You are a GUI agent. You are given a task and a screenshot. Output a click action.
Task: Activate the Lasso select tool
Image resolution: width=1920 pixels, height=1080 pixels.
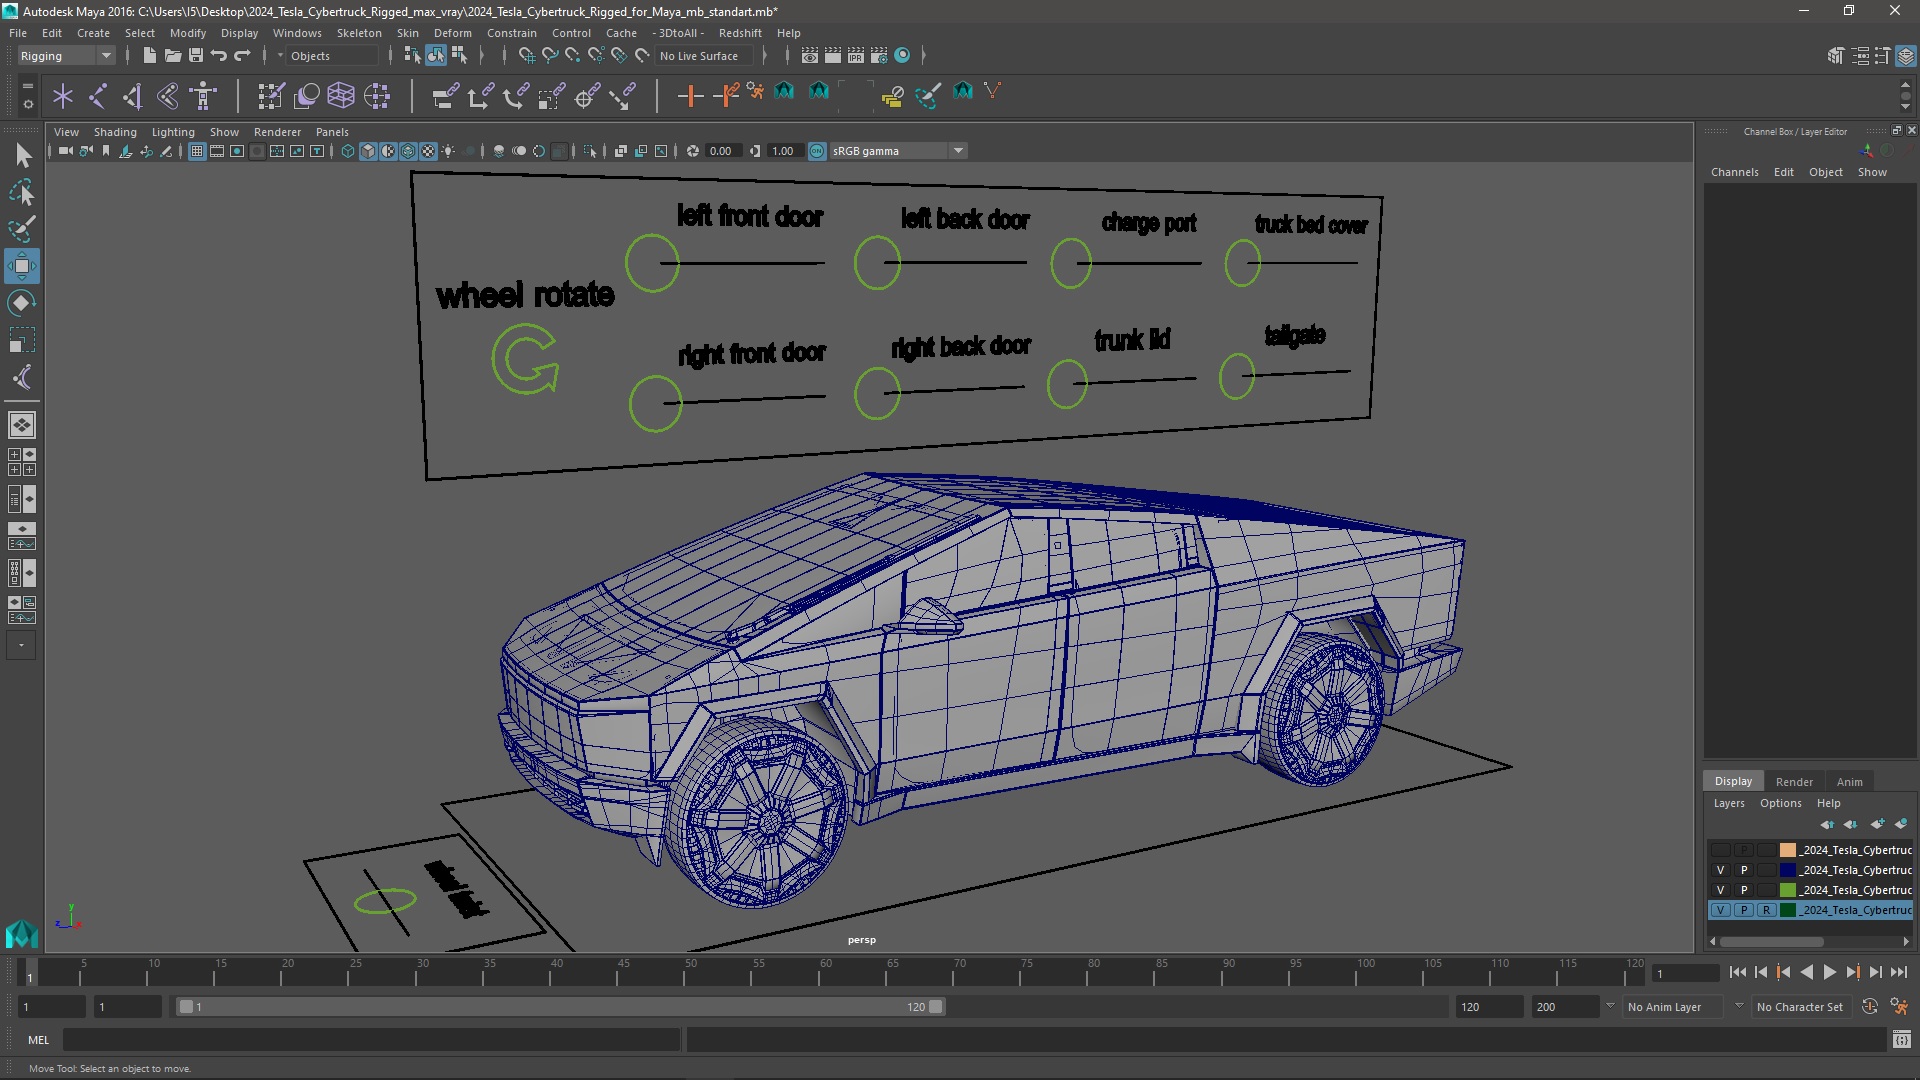click(22, 192)
